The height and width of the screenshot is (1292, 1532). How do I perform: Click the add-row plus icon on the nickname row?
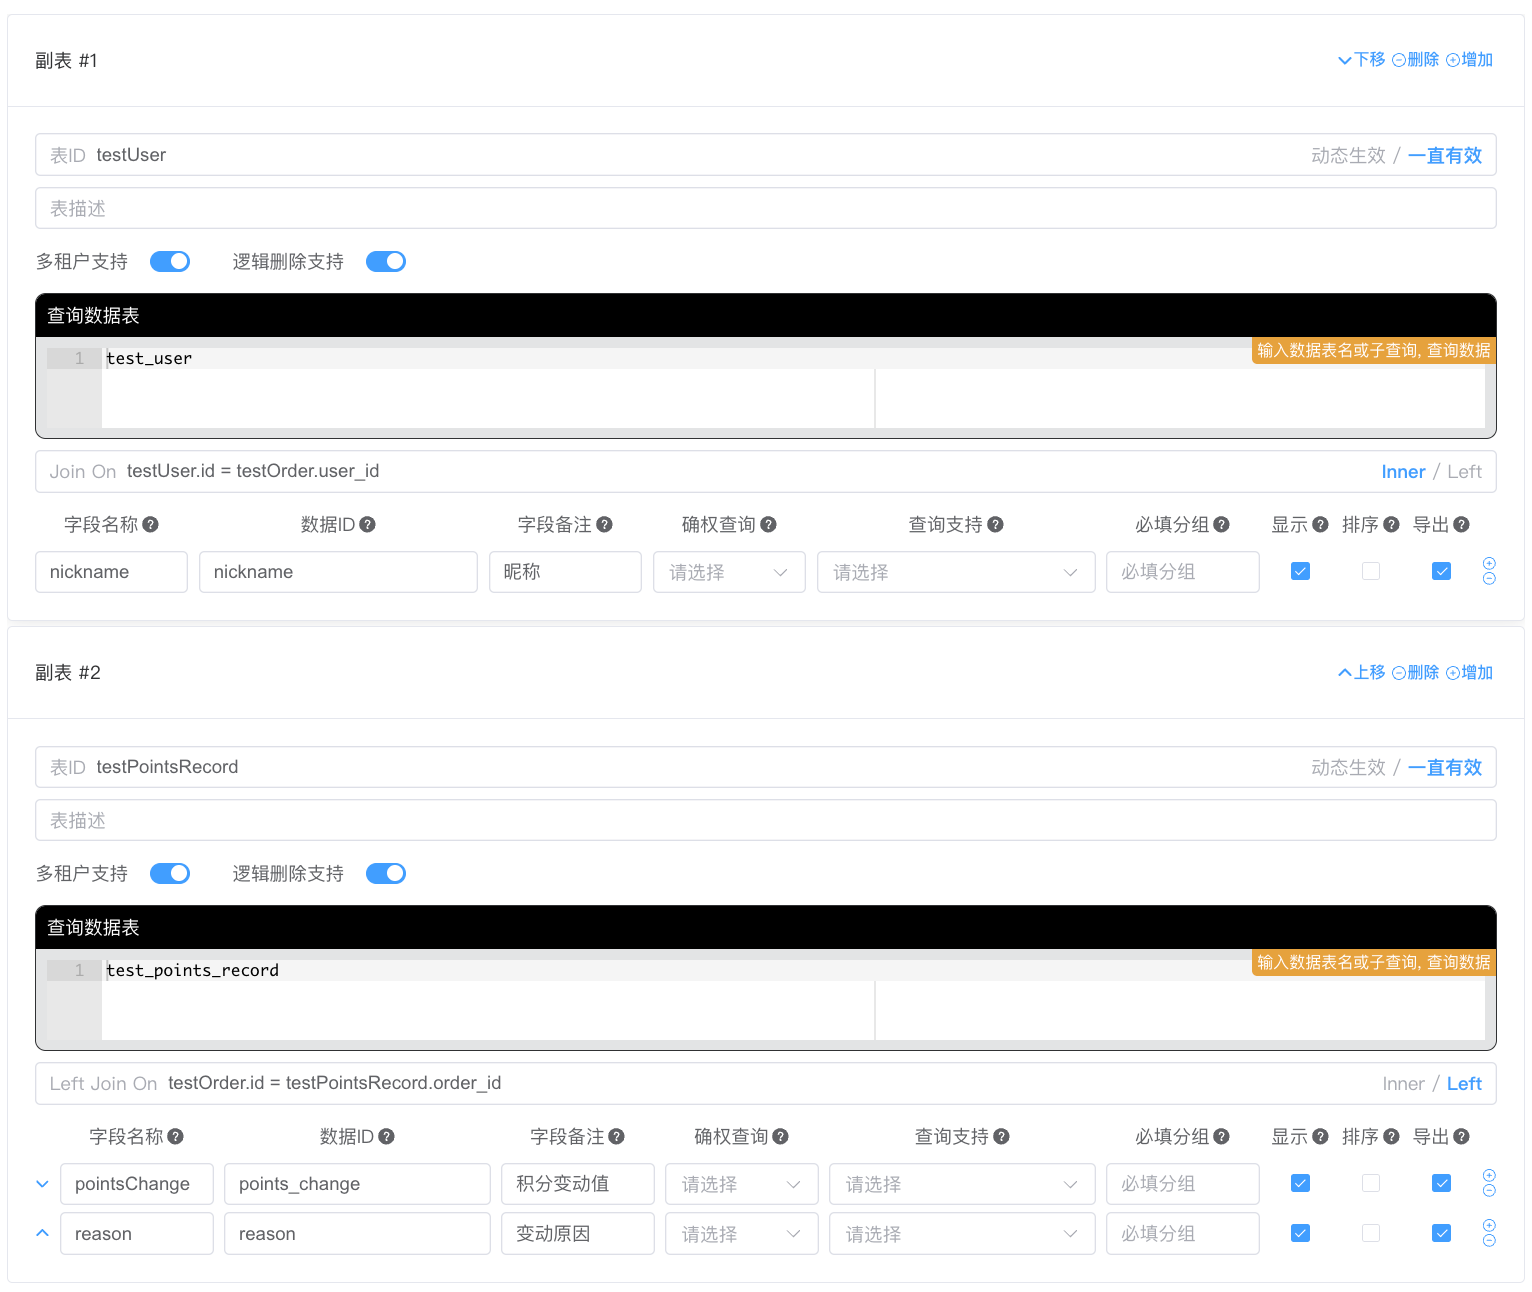(1489, 563)
